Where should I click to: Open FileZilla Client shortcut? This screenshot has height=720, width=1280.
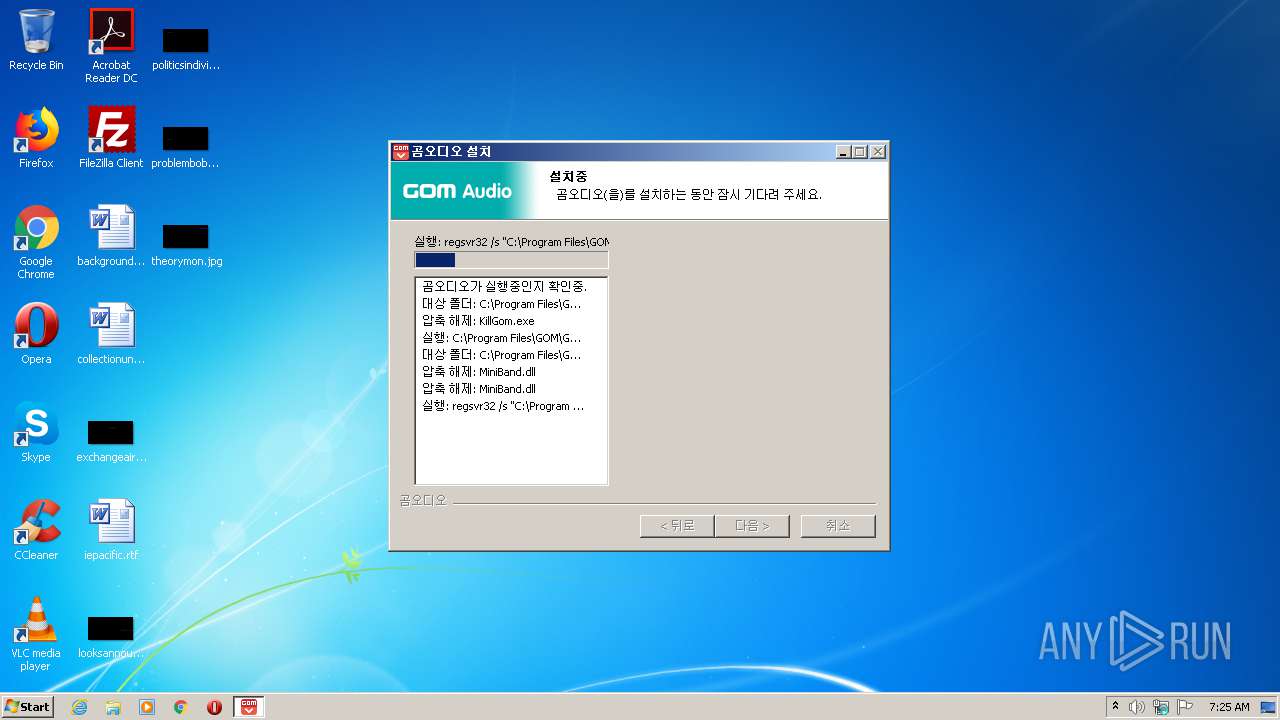pyautogui.click(x=111, y=138)
